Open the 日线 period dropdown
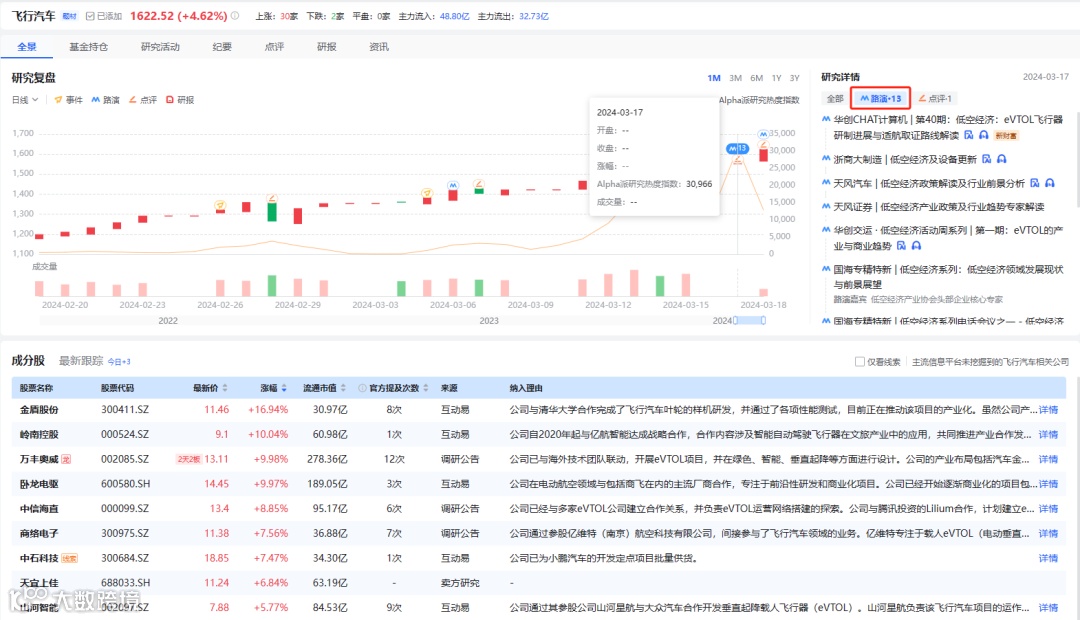Screen dimensions: 1080x620 25,100
